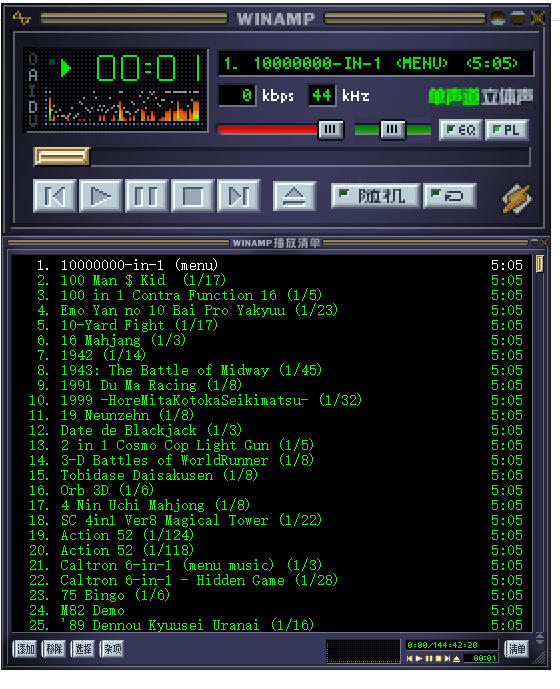The image size is (560, 689).
Task: Open the Winamp main menu icon in title bar
Action: click(22, 18)
